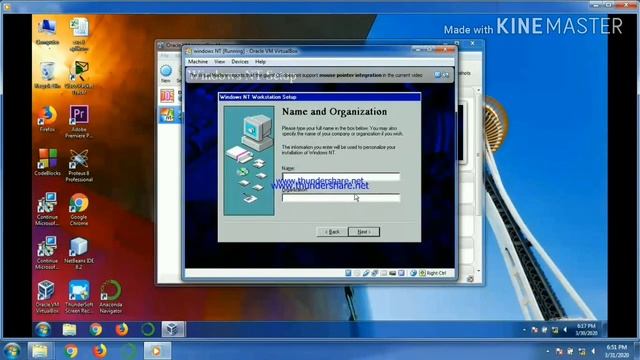Open the Help menu in VM window

point(260,62)
